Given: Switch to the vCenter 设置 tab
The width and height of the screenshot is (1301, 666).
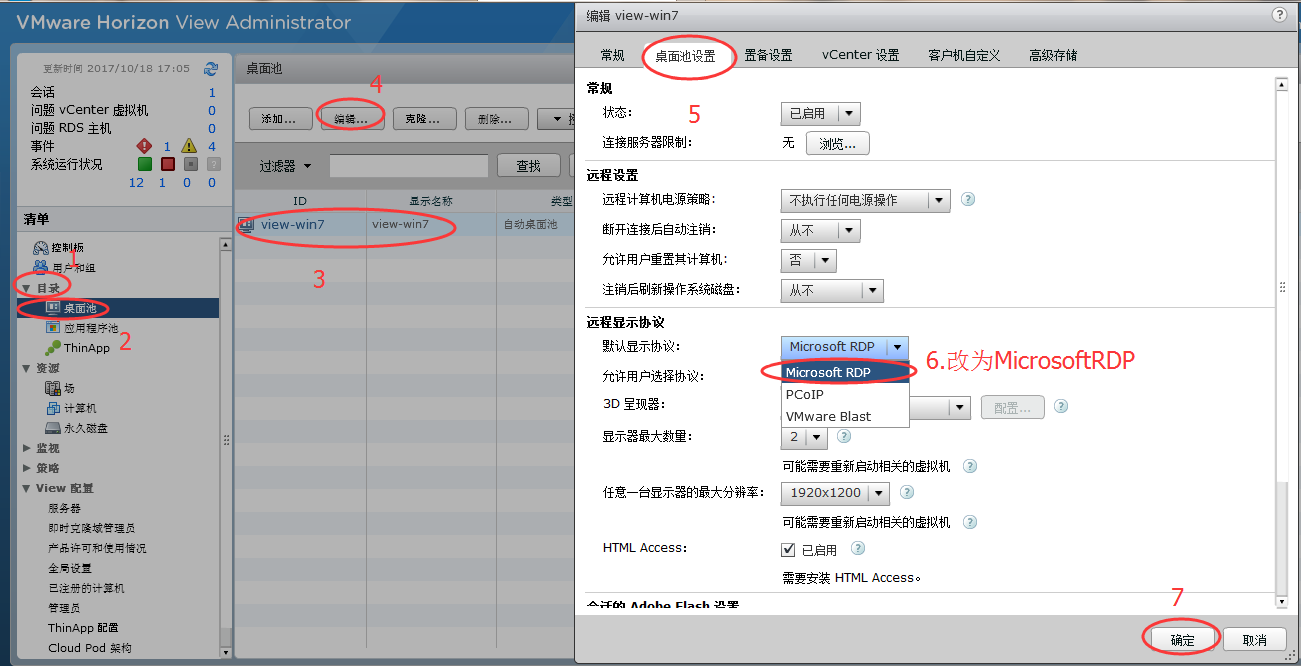Looking at the screenshot, I should point(860,55).
